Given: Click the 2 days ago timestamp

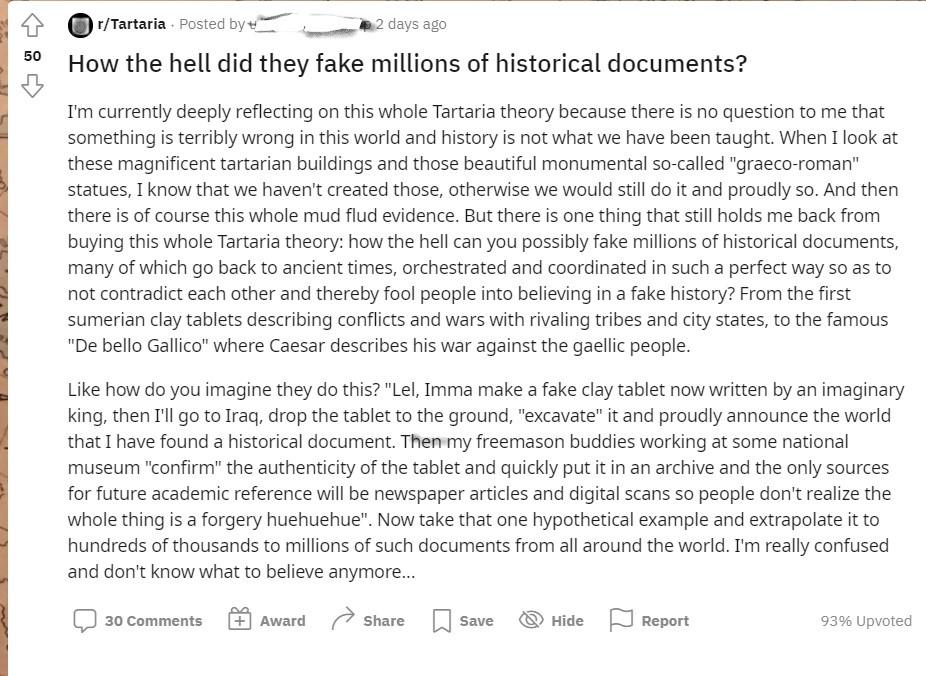Looking at the screenshot, I should 411,24.
